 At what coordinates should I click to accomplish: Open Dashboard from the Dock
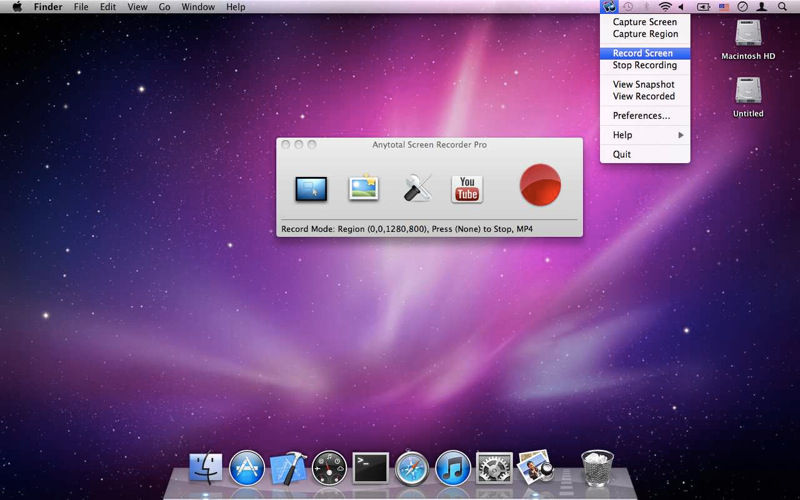point(329,468)
